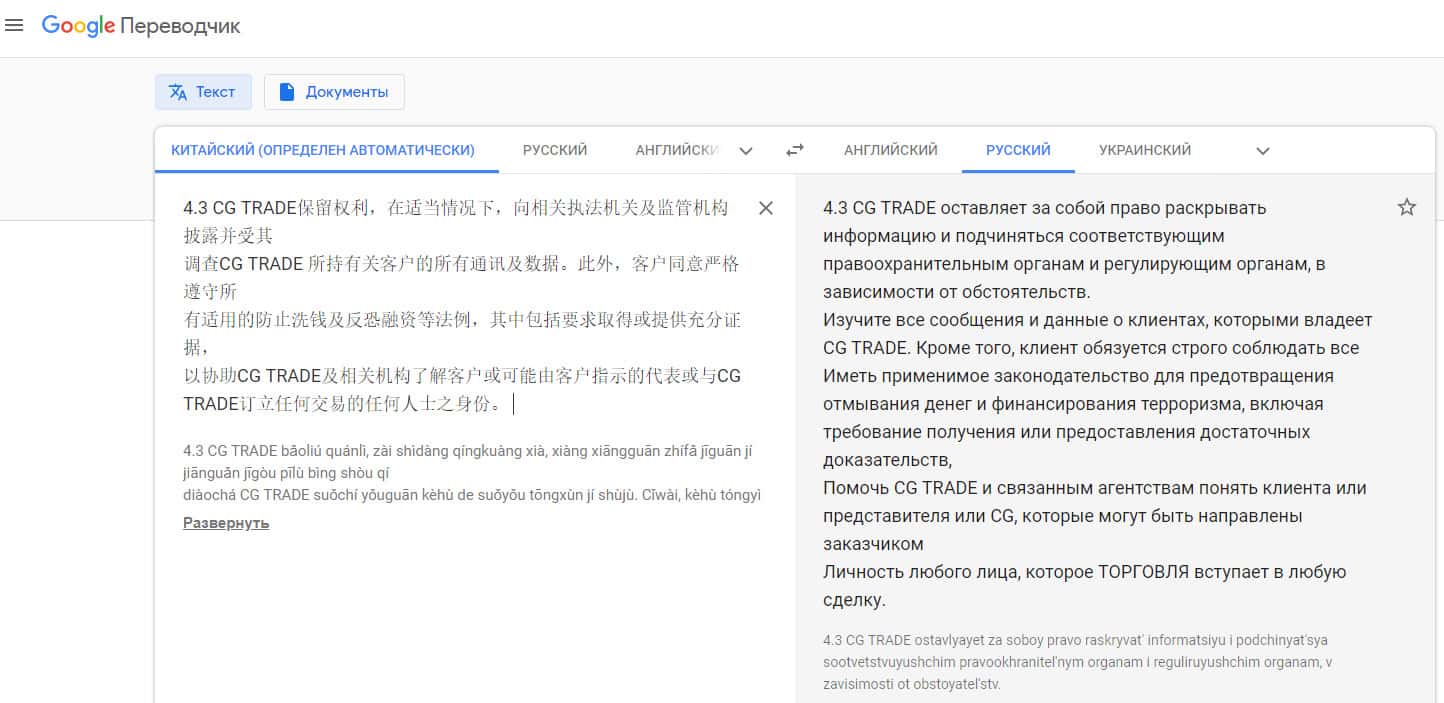Star this translation to save it
The height and width of the screenshot is (703, 1444).
[1406, 208]
